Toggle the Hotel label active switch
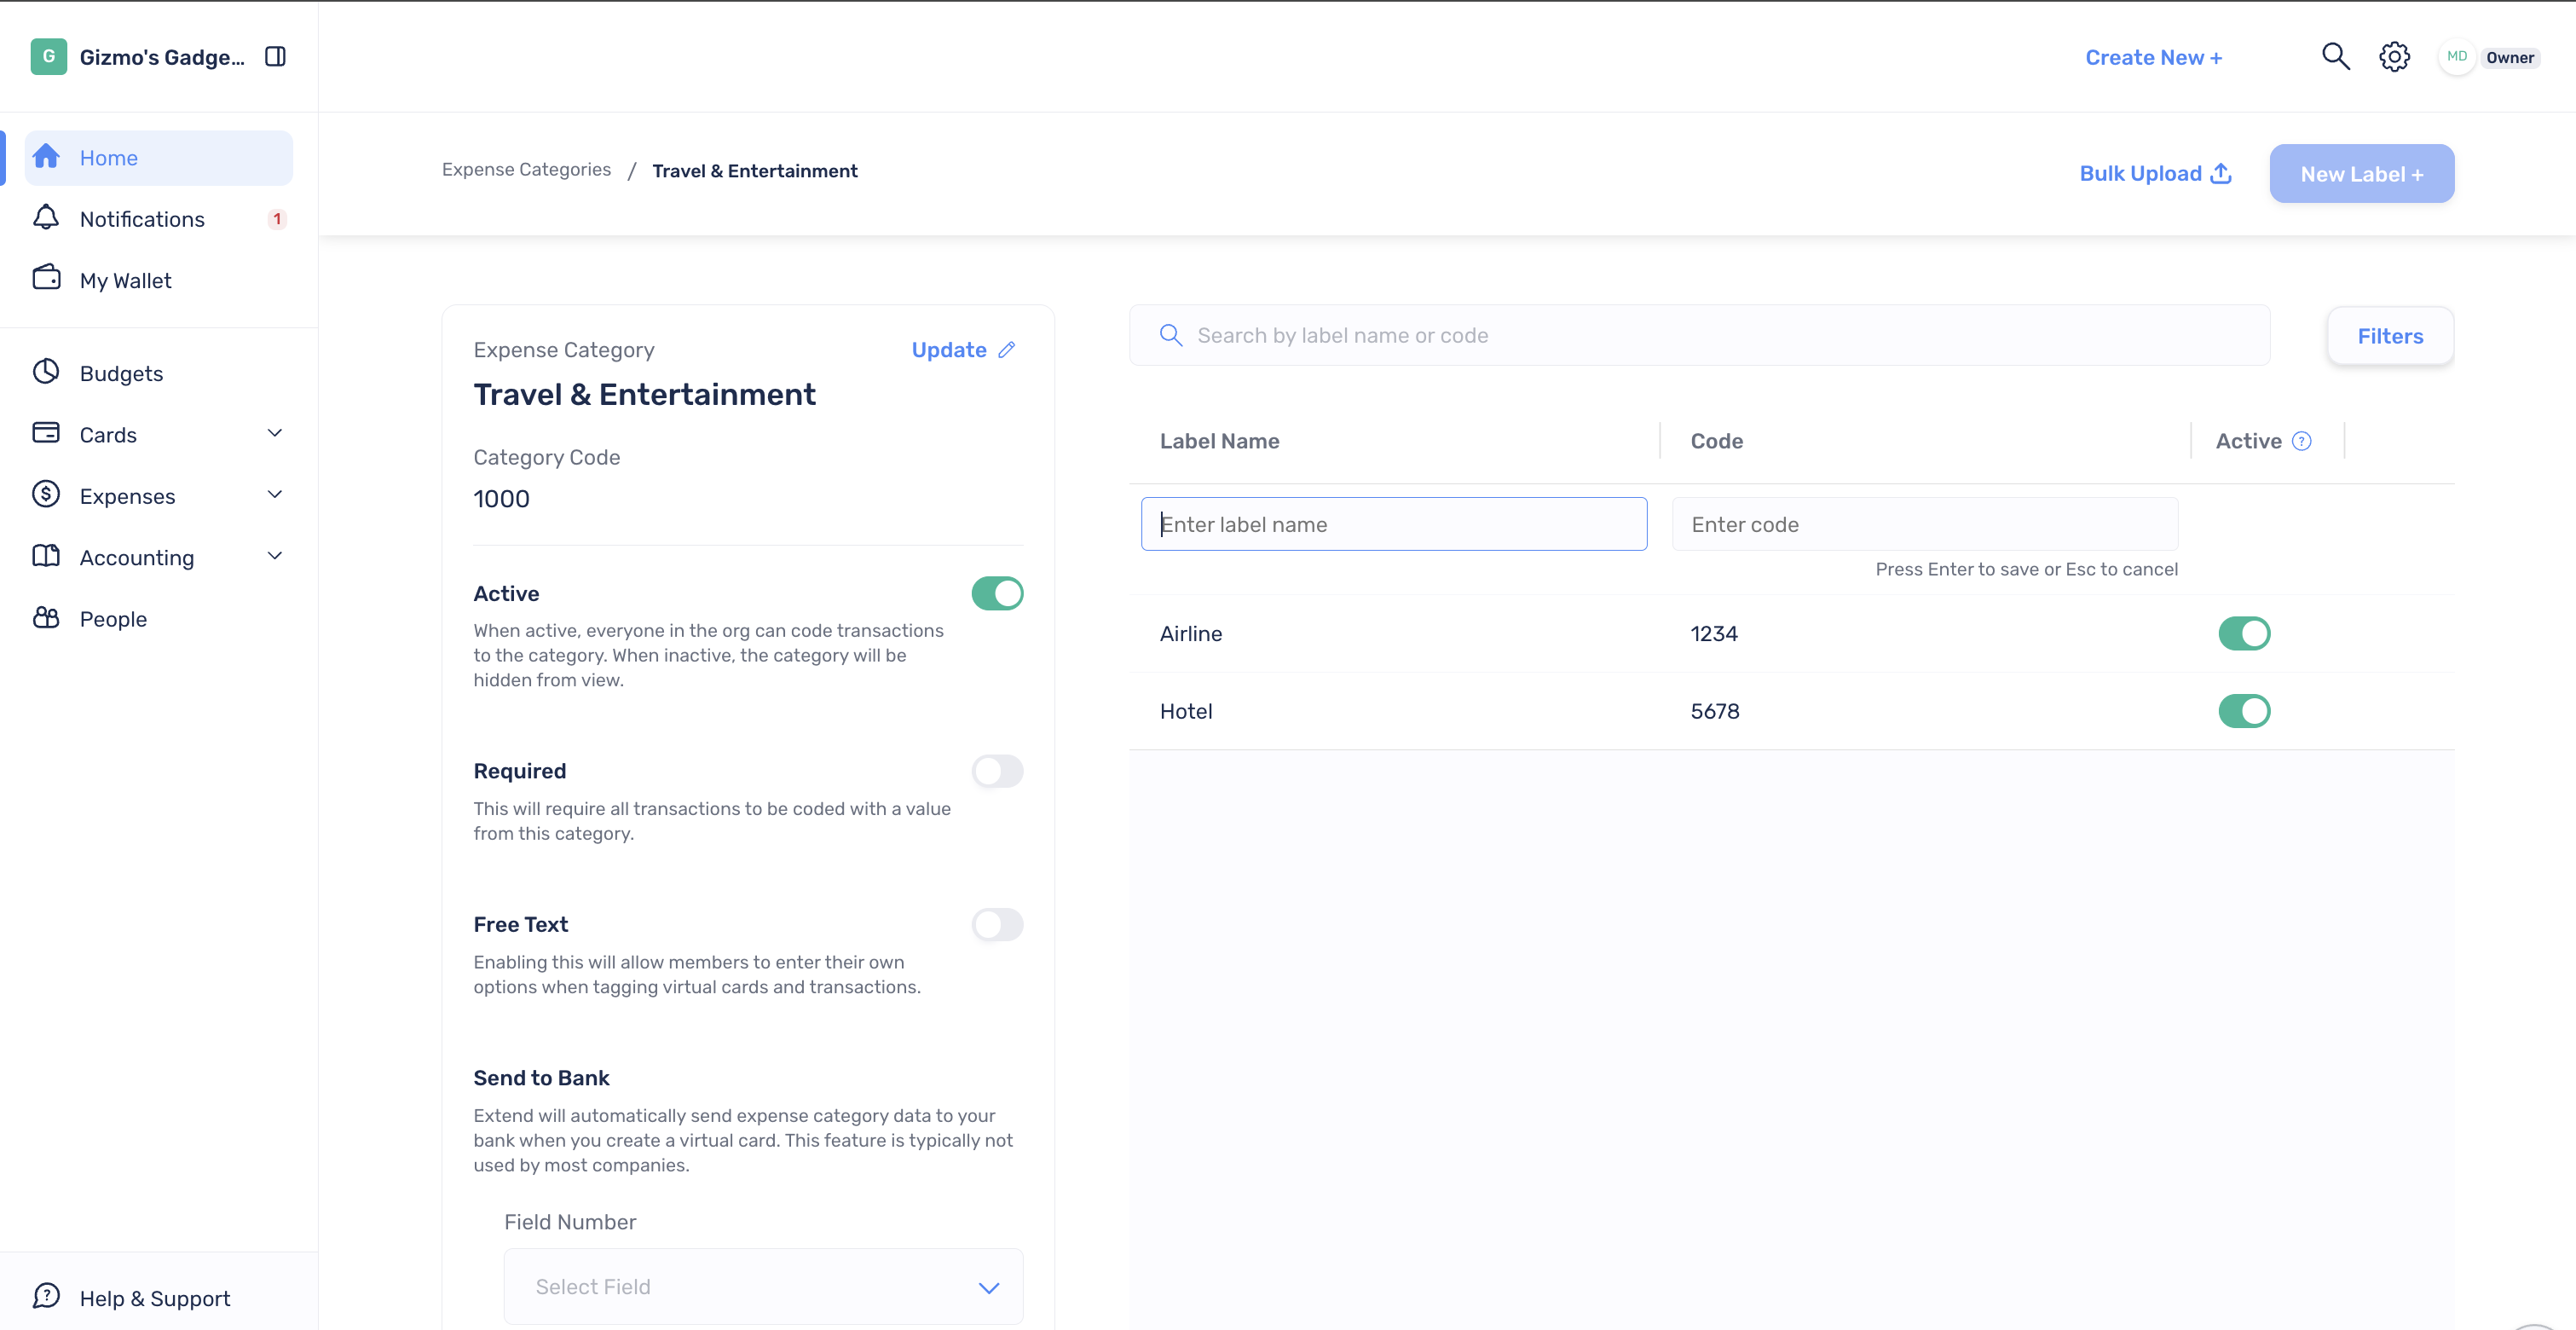 (2244, 711)
